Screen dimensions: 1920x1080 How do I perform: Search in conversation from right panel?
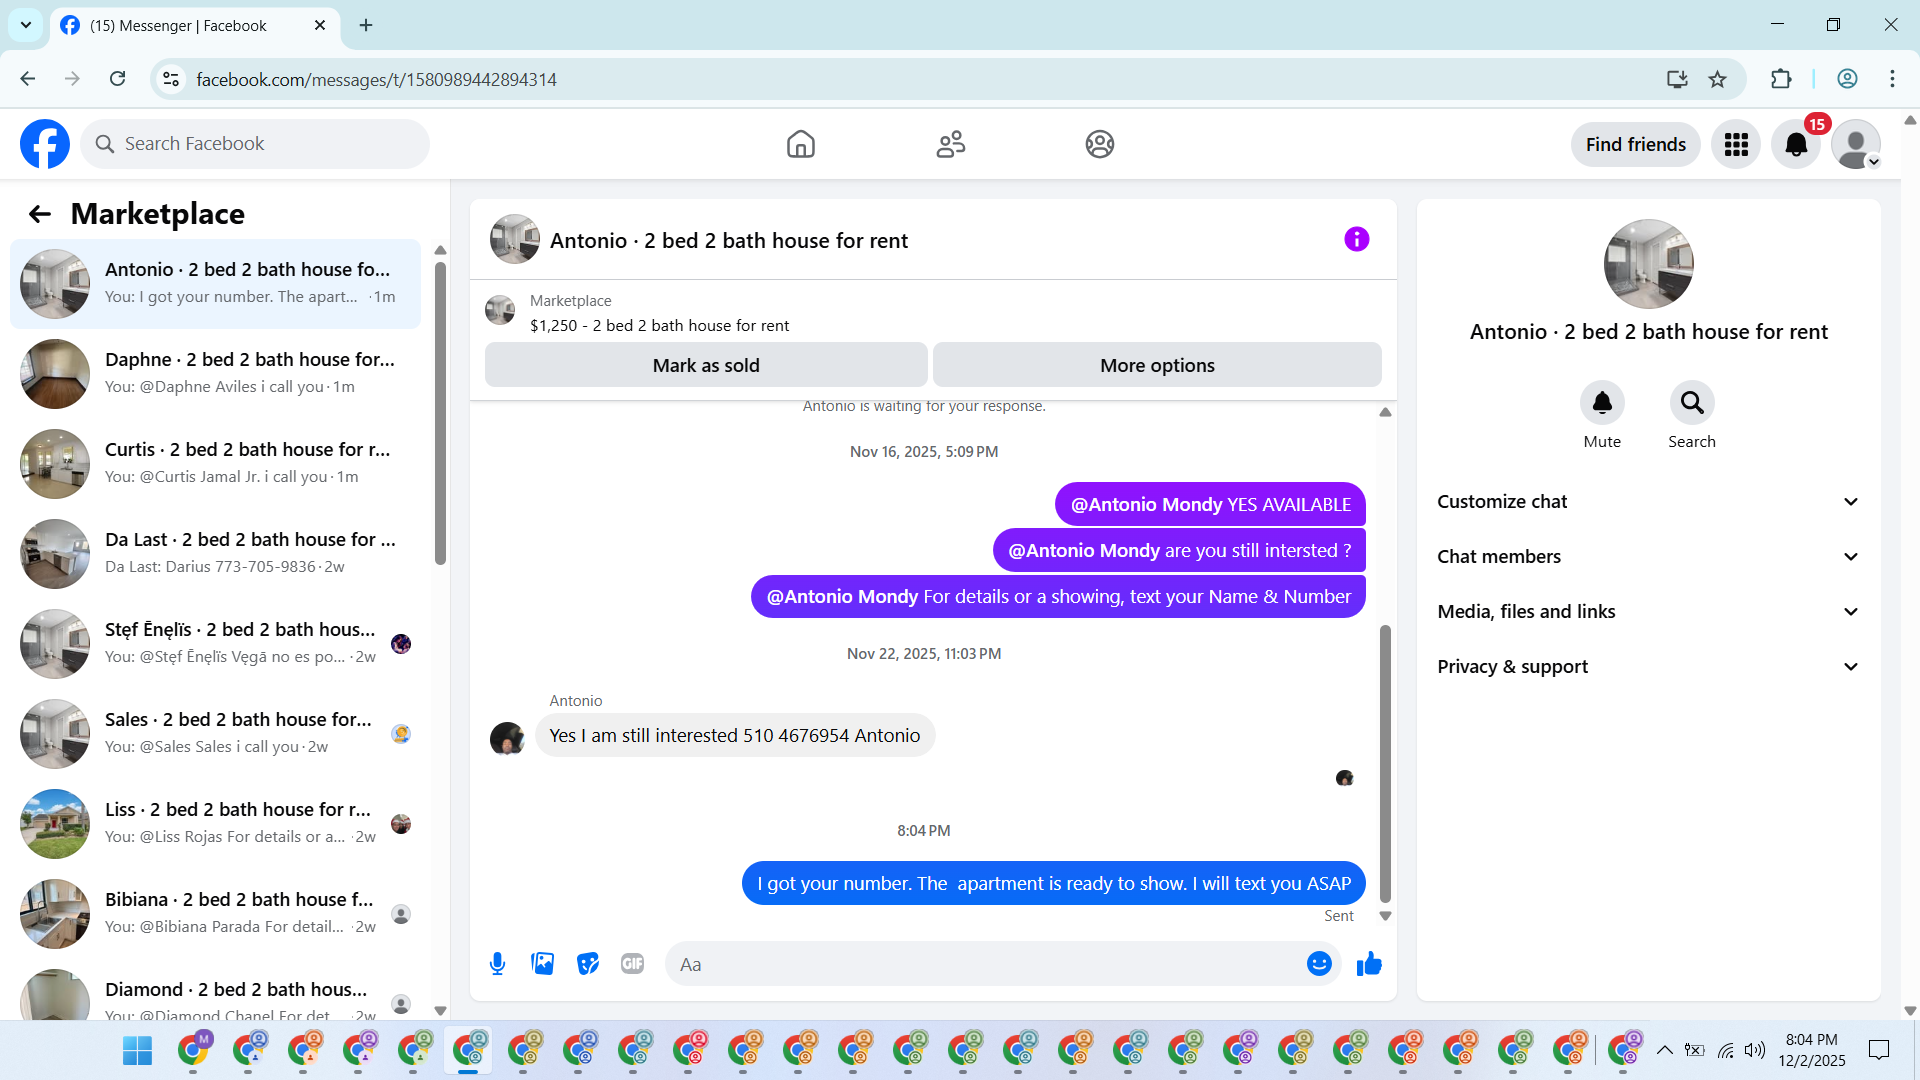pyautogui.click(x=1692, y=404)
